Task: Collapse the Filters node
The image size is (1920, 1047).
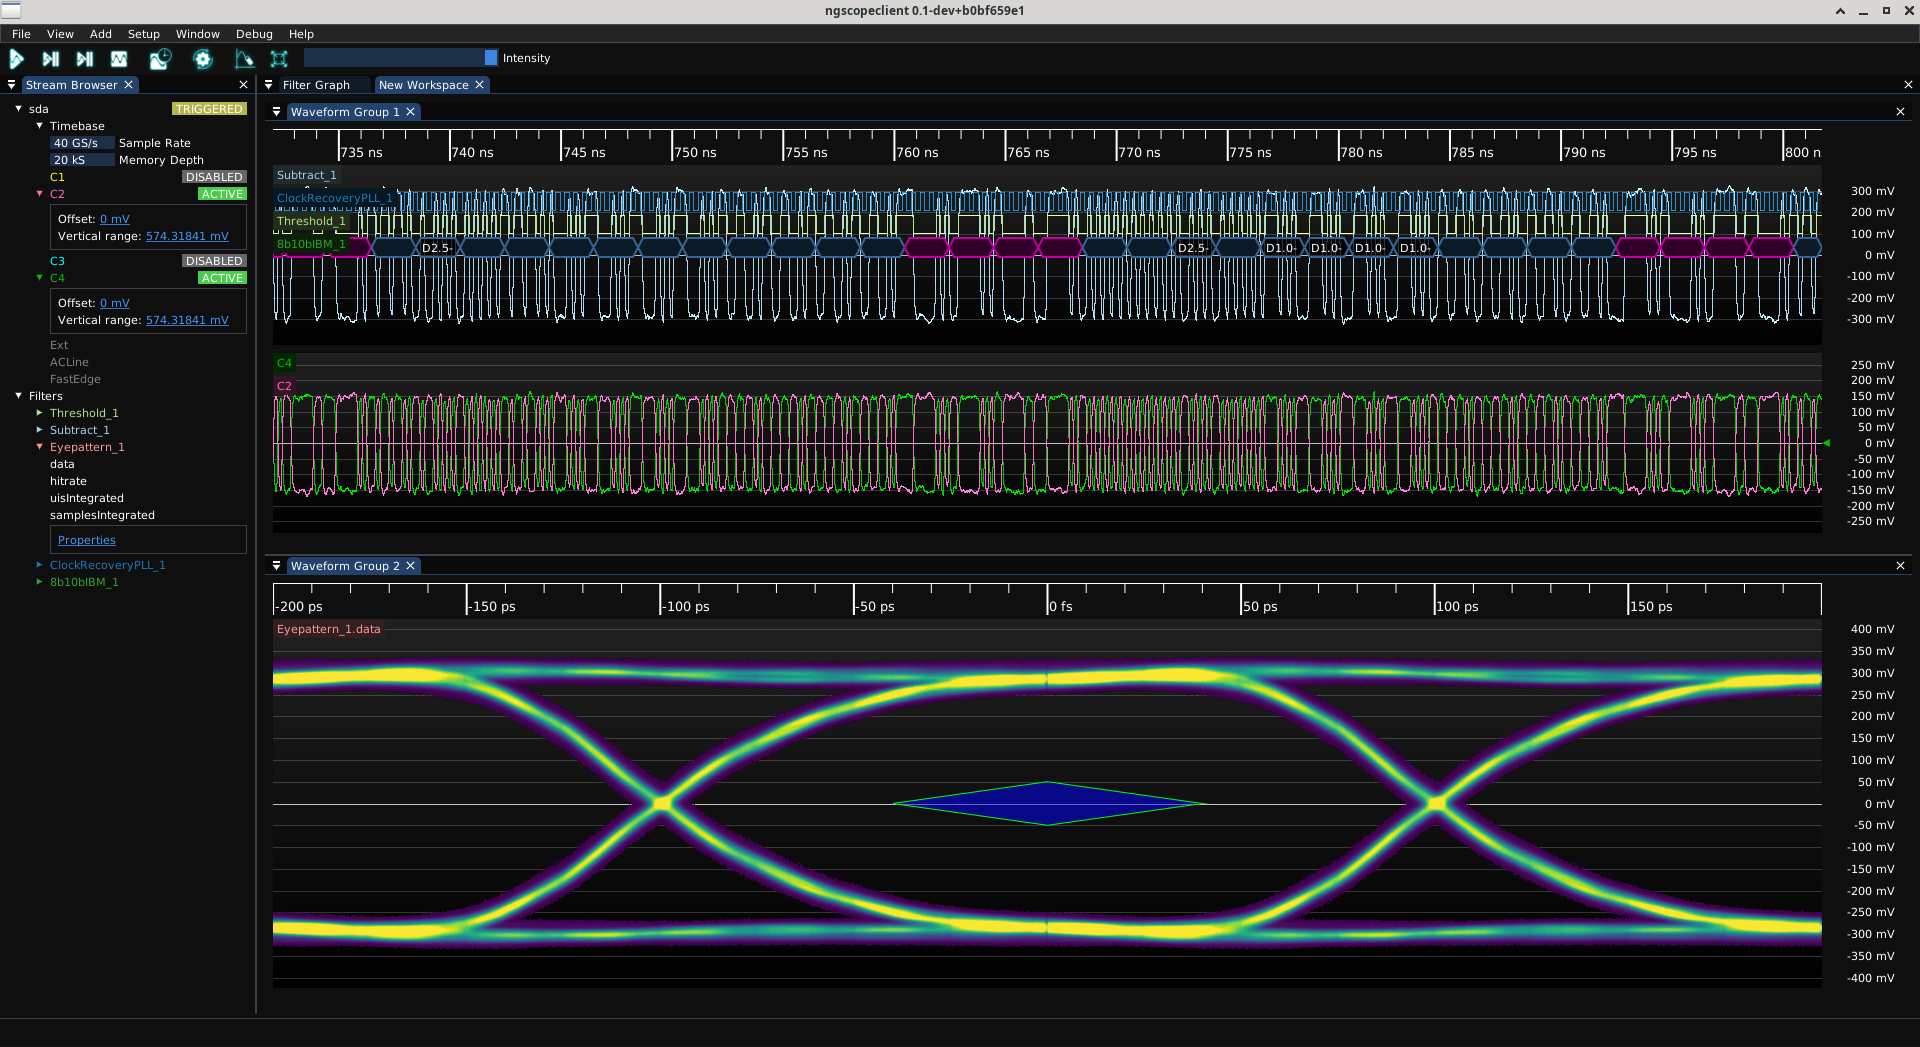Action: click(x=19, y=395)
